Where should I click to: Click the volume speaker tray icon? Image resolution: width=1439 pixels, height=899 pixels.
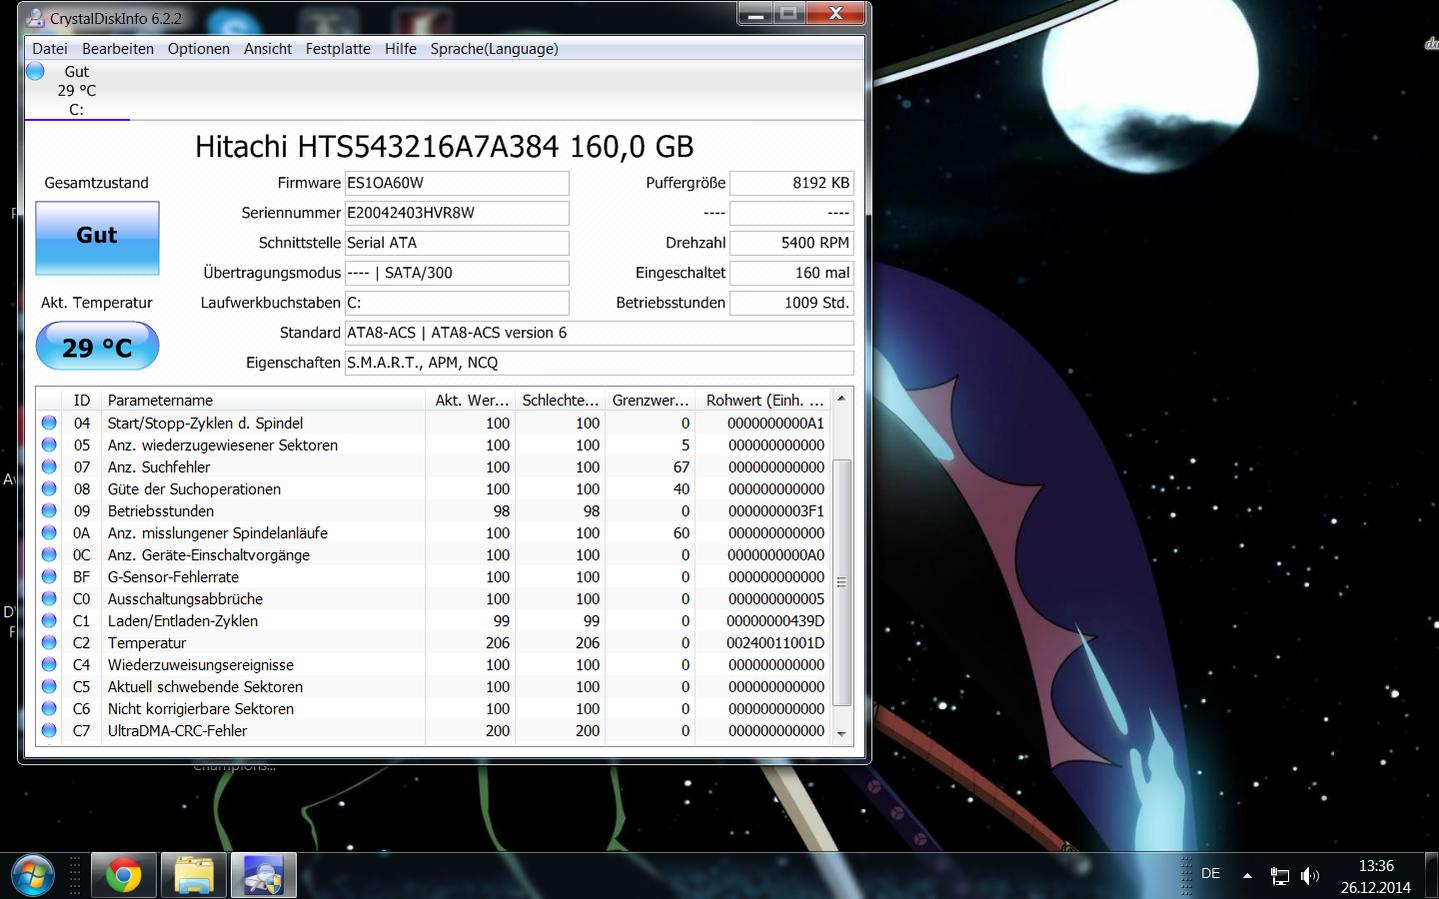point(1309,877)
